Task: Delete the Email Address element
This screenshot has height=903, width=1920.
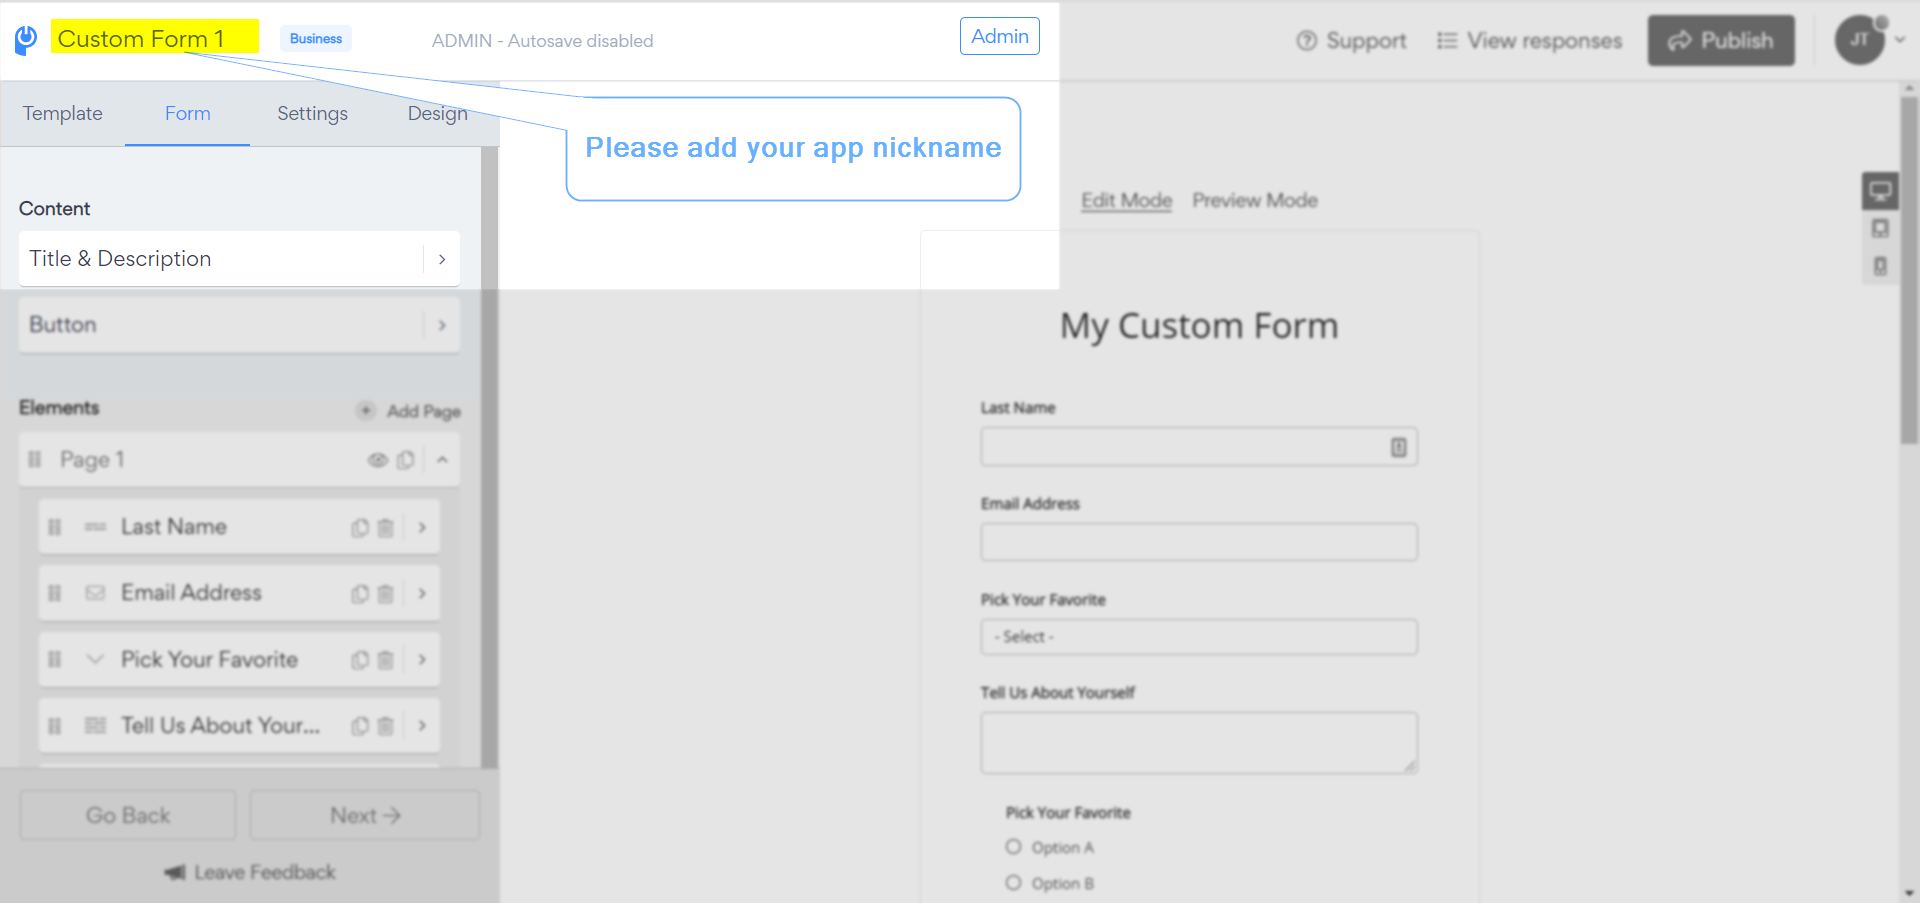Action: click(385, 594)
